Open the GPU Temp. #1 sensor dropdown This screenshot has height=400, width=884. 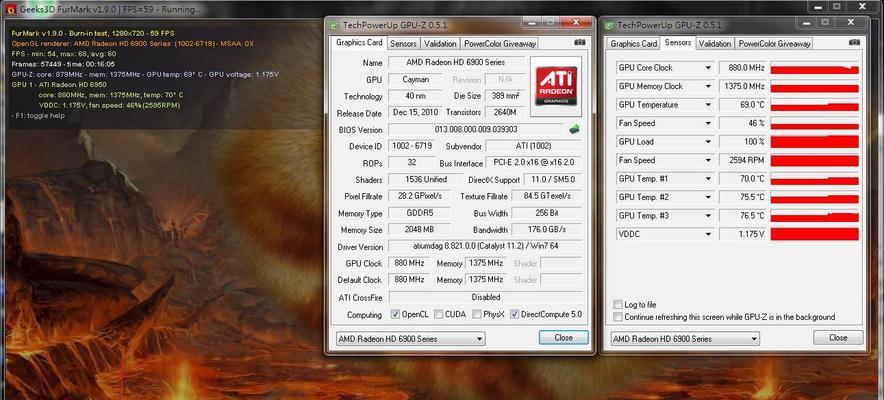tap(709, 179)
